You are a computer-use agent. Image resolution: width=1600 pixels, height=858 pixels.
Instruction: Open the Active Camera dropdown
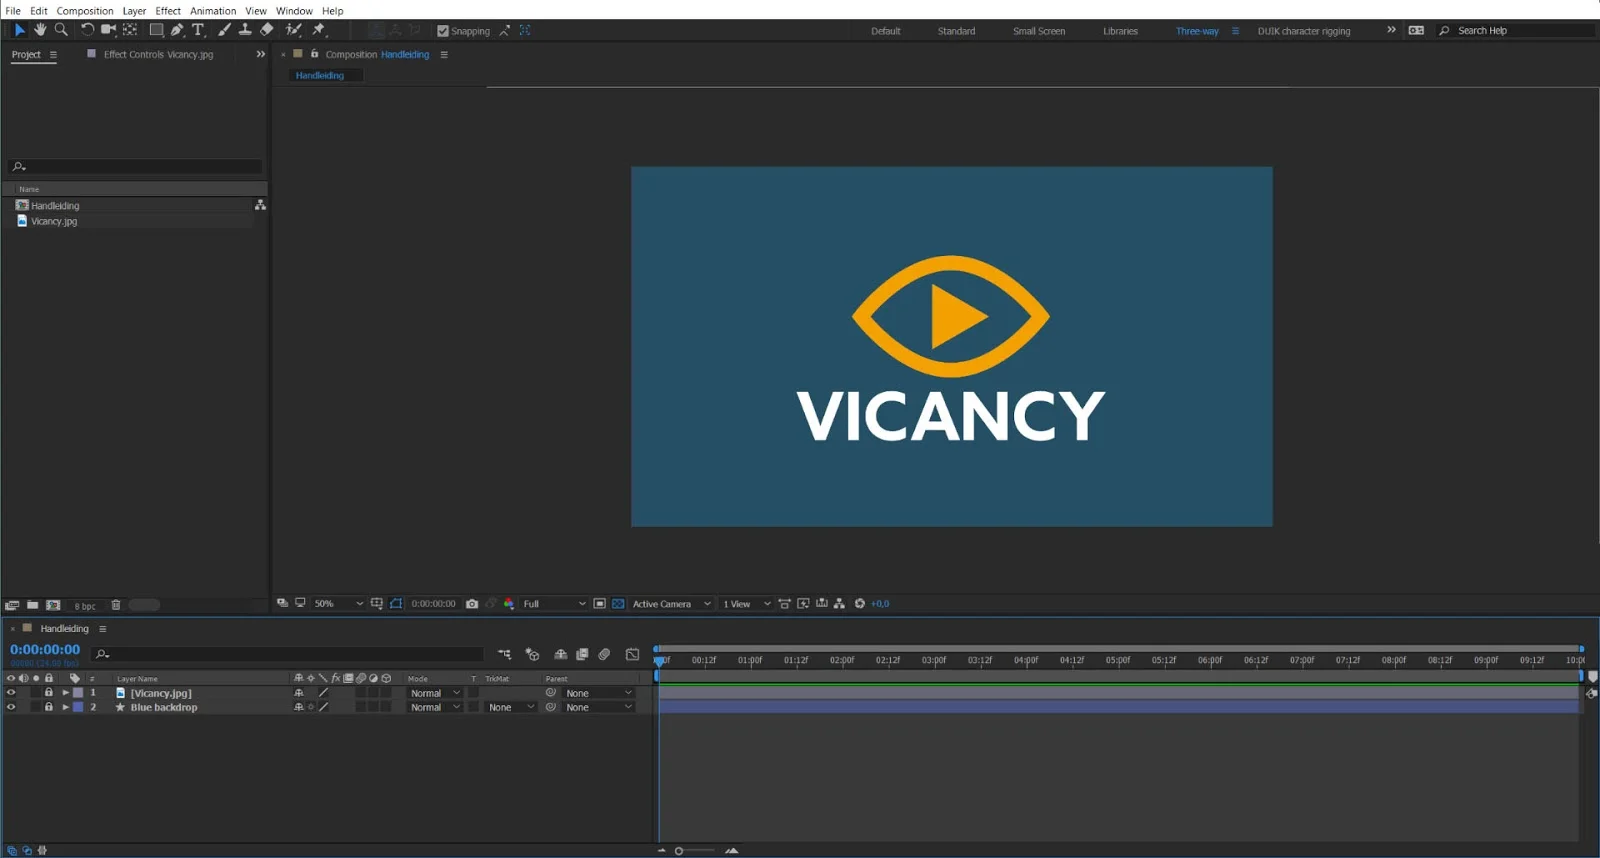point(672,604)
